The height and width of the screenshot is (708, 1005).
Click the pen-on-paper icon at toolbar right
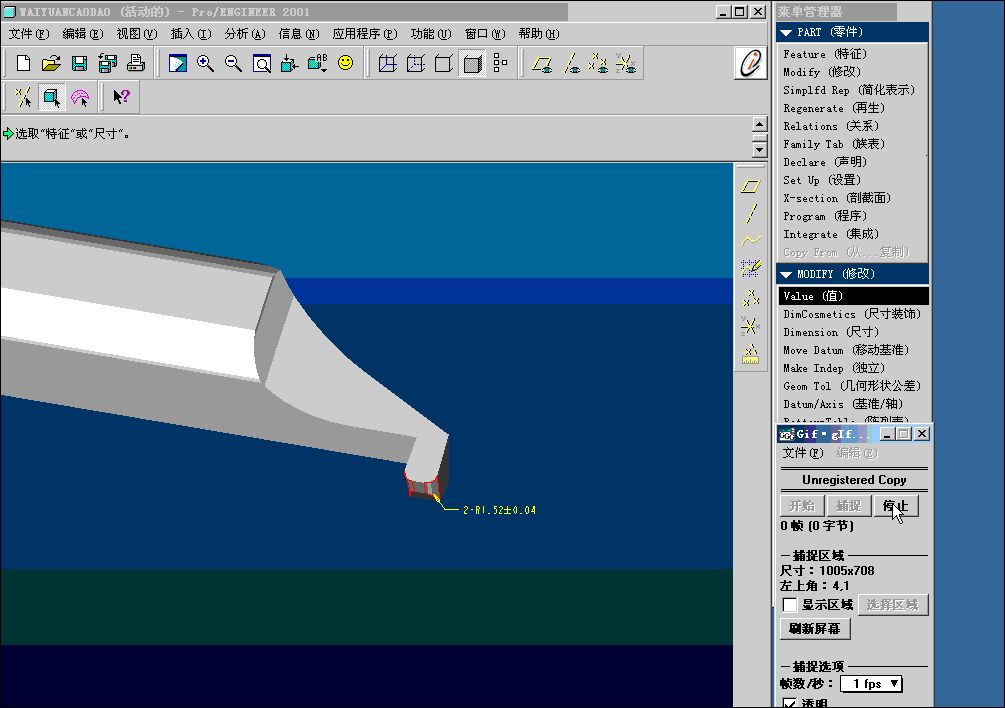click(x=751, y=63)
